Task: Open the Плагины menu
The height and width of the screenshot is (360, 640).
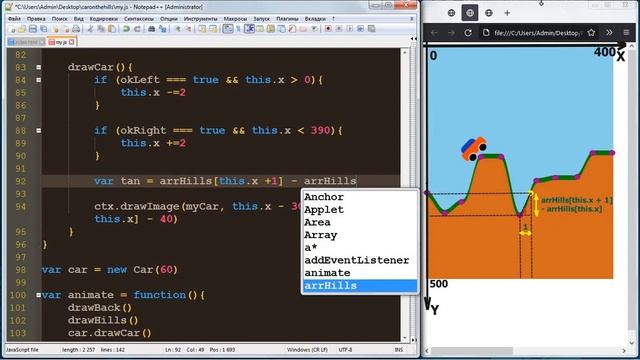Action: 287,19
